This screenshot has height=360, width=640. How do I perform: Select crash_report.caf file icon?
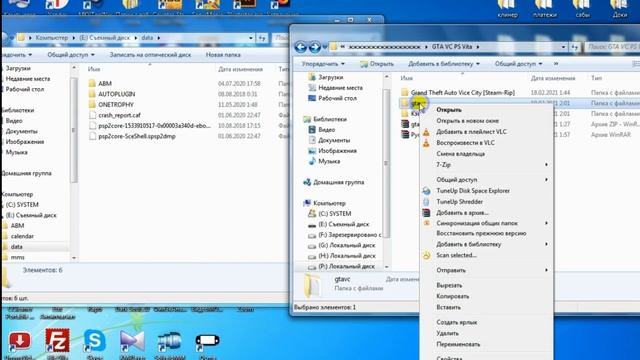pos(92,115)
